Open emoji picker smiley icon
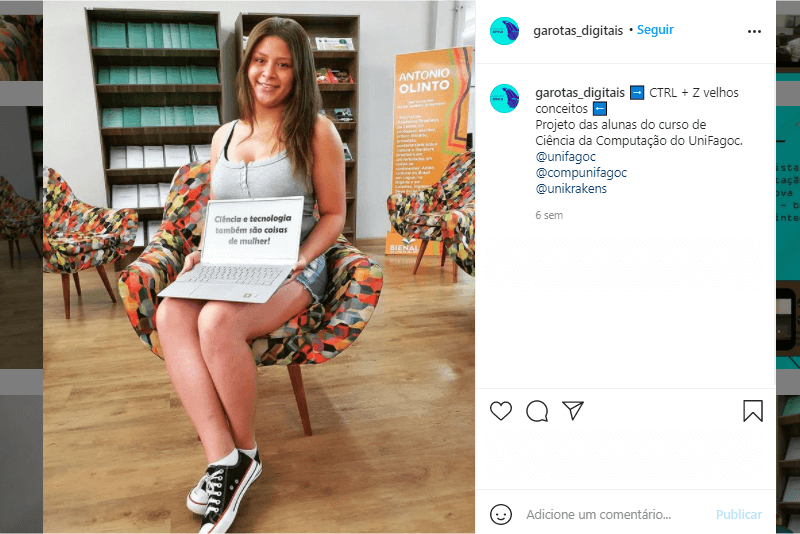Image resolution: width=800 pixels, height=534 pixels. (501, 514)
